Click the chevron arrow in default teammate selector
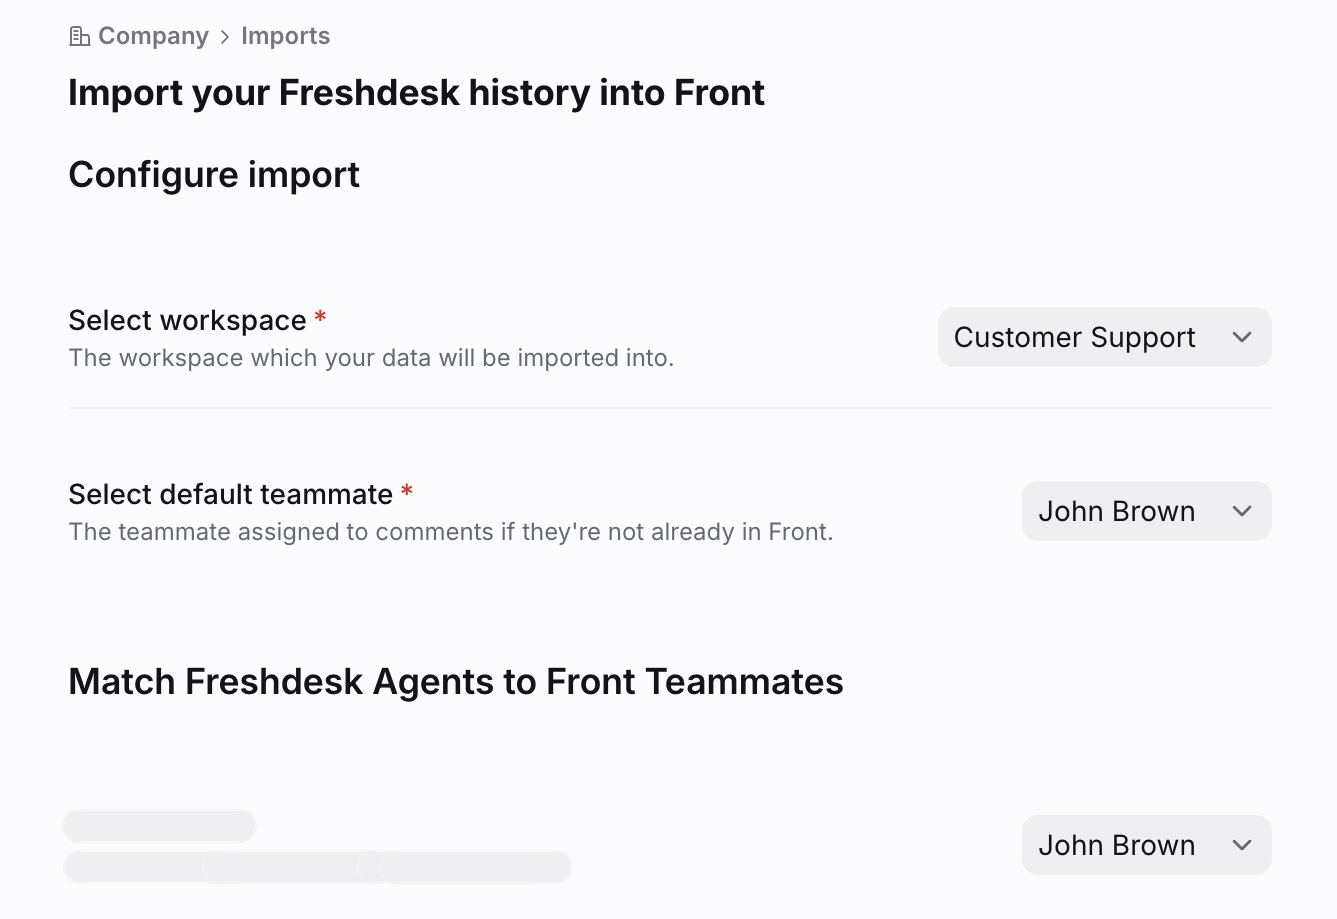Screen dimensions: 1337x919 point(1241,511)
